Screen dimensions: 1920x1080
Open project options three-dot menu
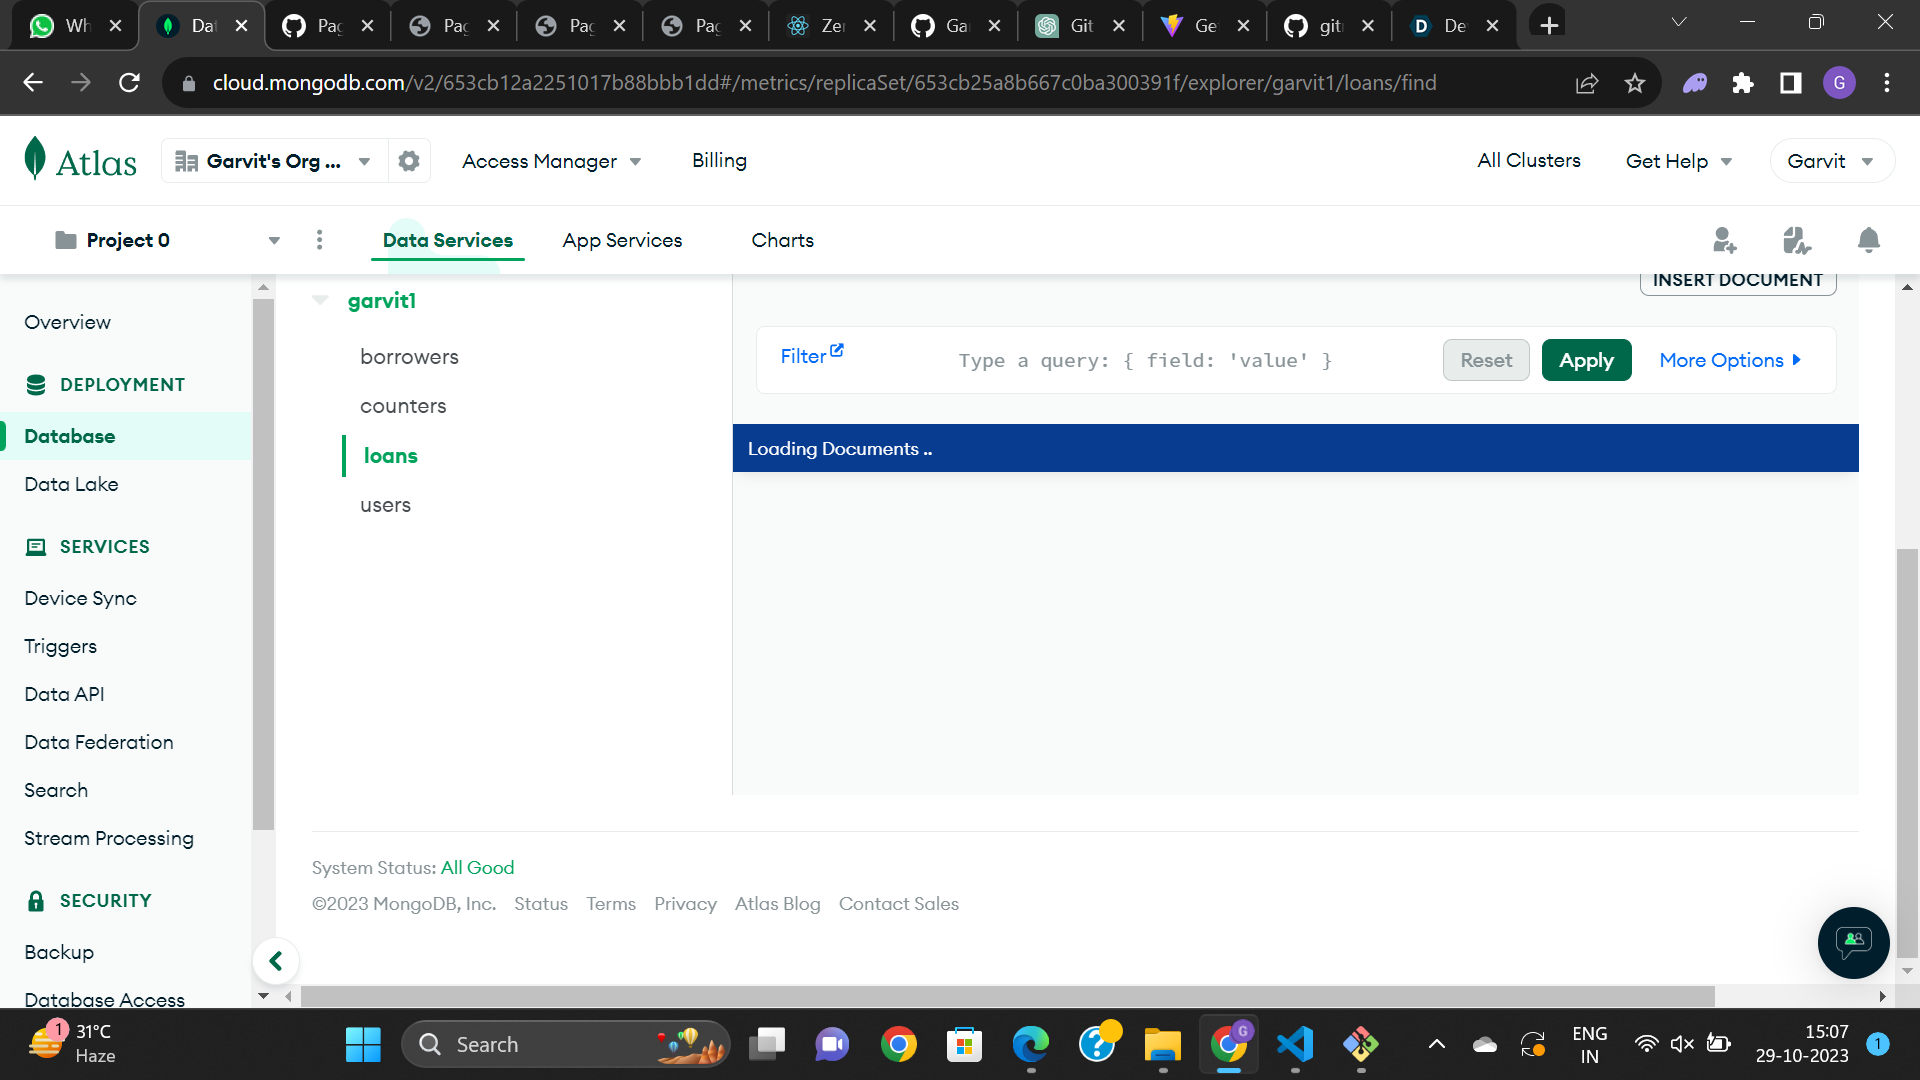tap(319, 240)
